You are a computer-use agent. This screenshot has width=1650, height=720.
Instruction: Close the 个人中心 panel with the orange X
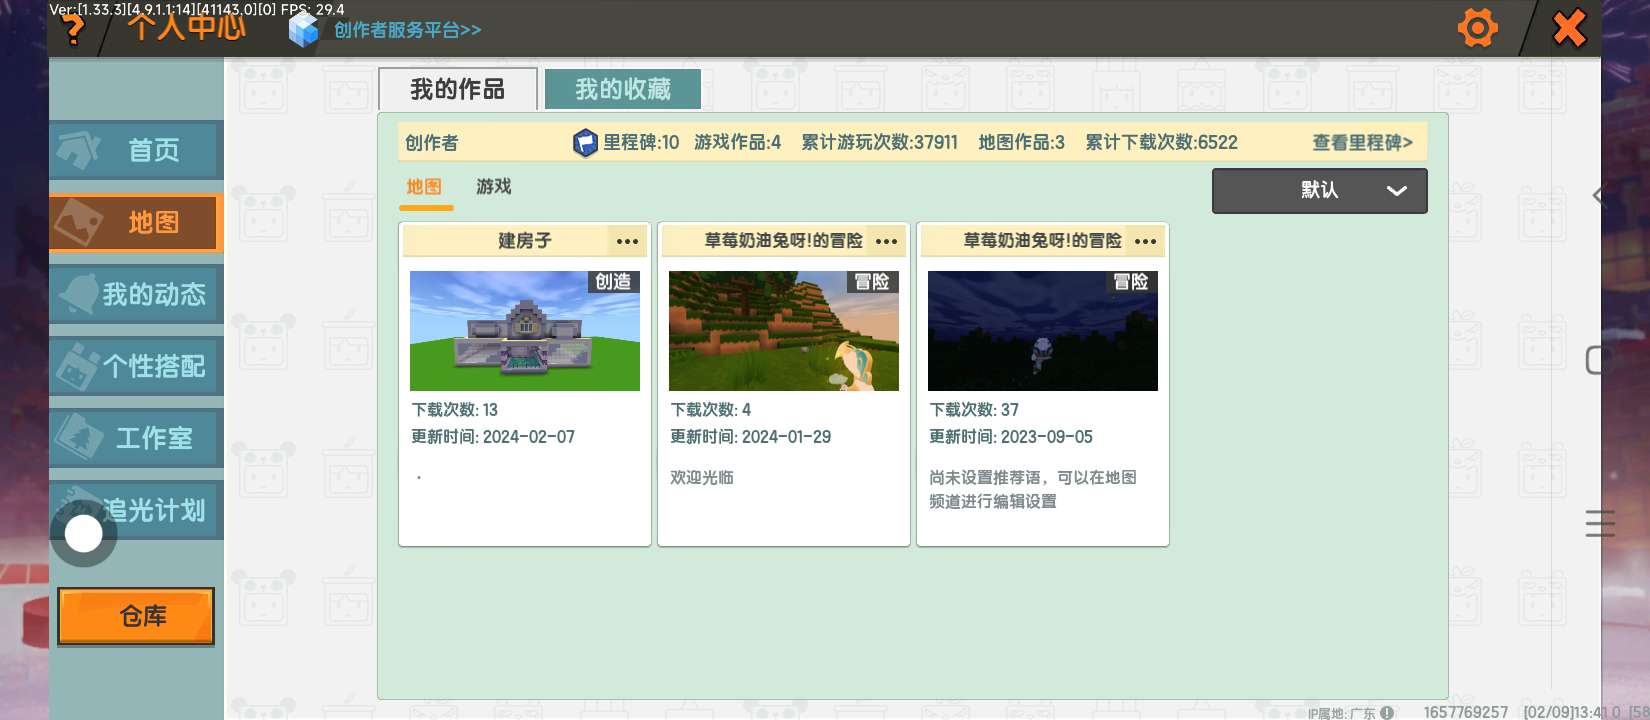1569,28
